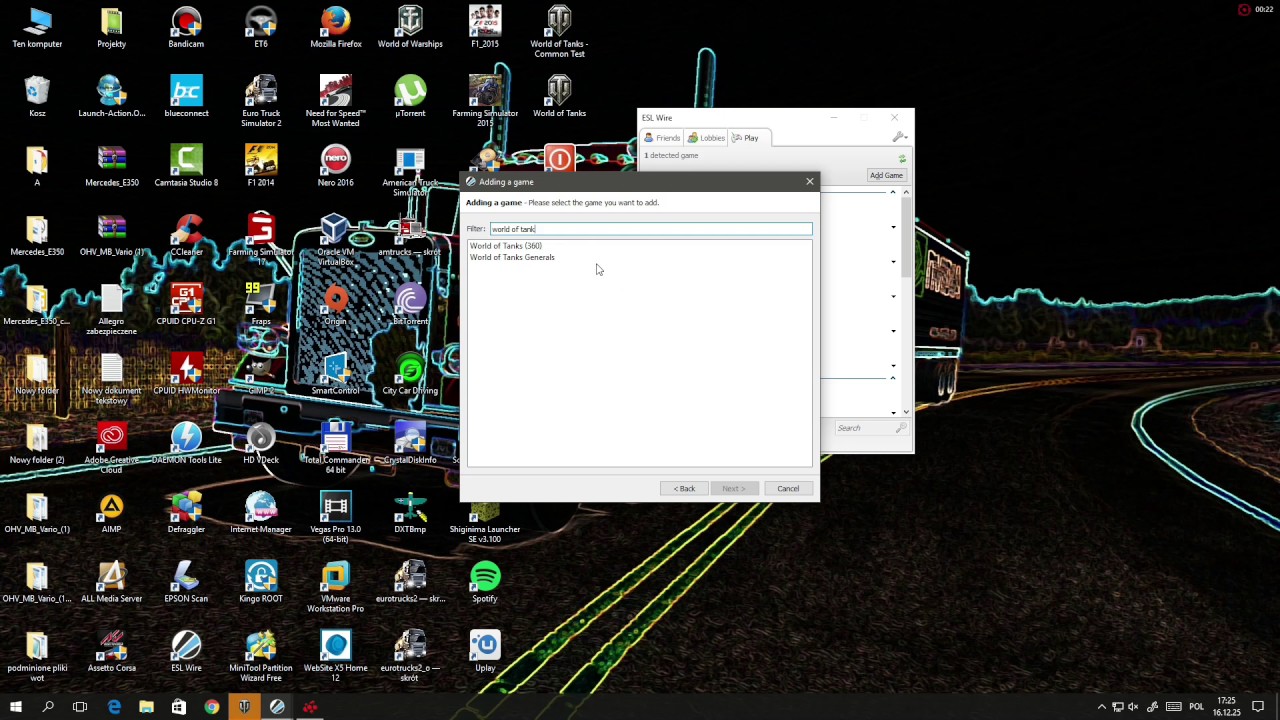Screen dimensions: 1280x720
Task: Go back with the Back button
Action: (x=684, y=489)
